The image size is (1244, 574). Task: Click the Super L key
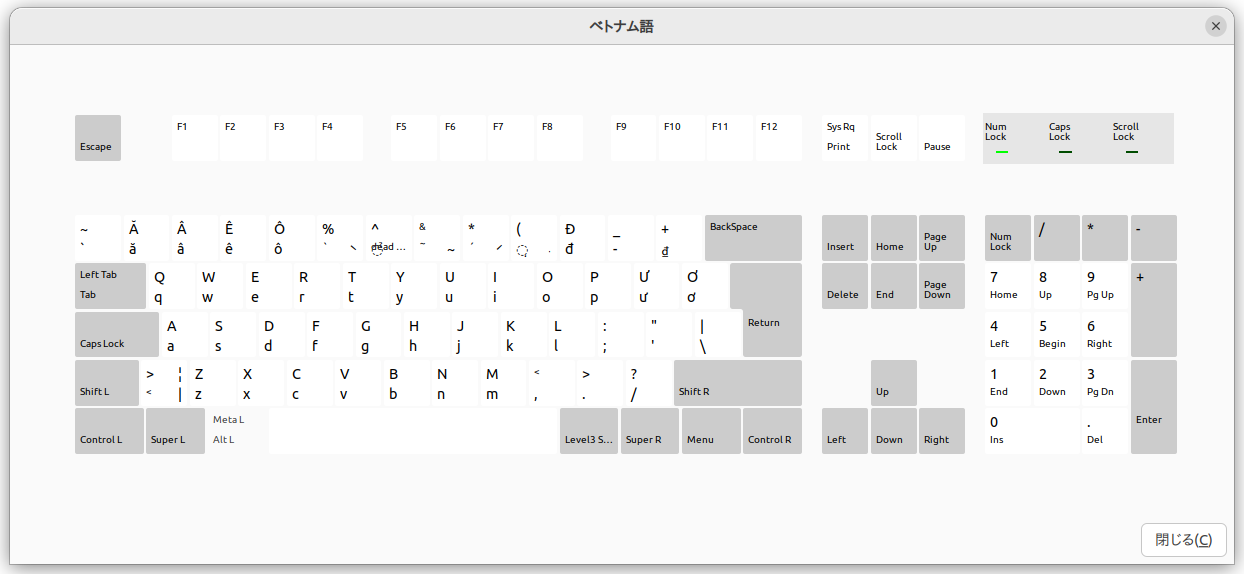(175, 431)
